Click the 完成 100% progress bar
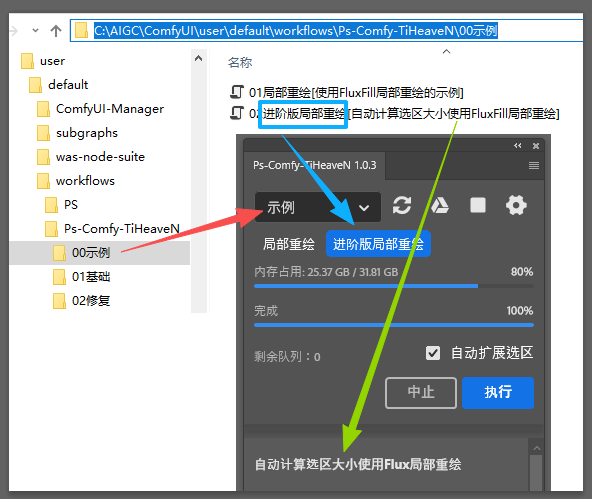The image size is (592, 499). (x=394, y=325)
